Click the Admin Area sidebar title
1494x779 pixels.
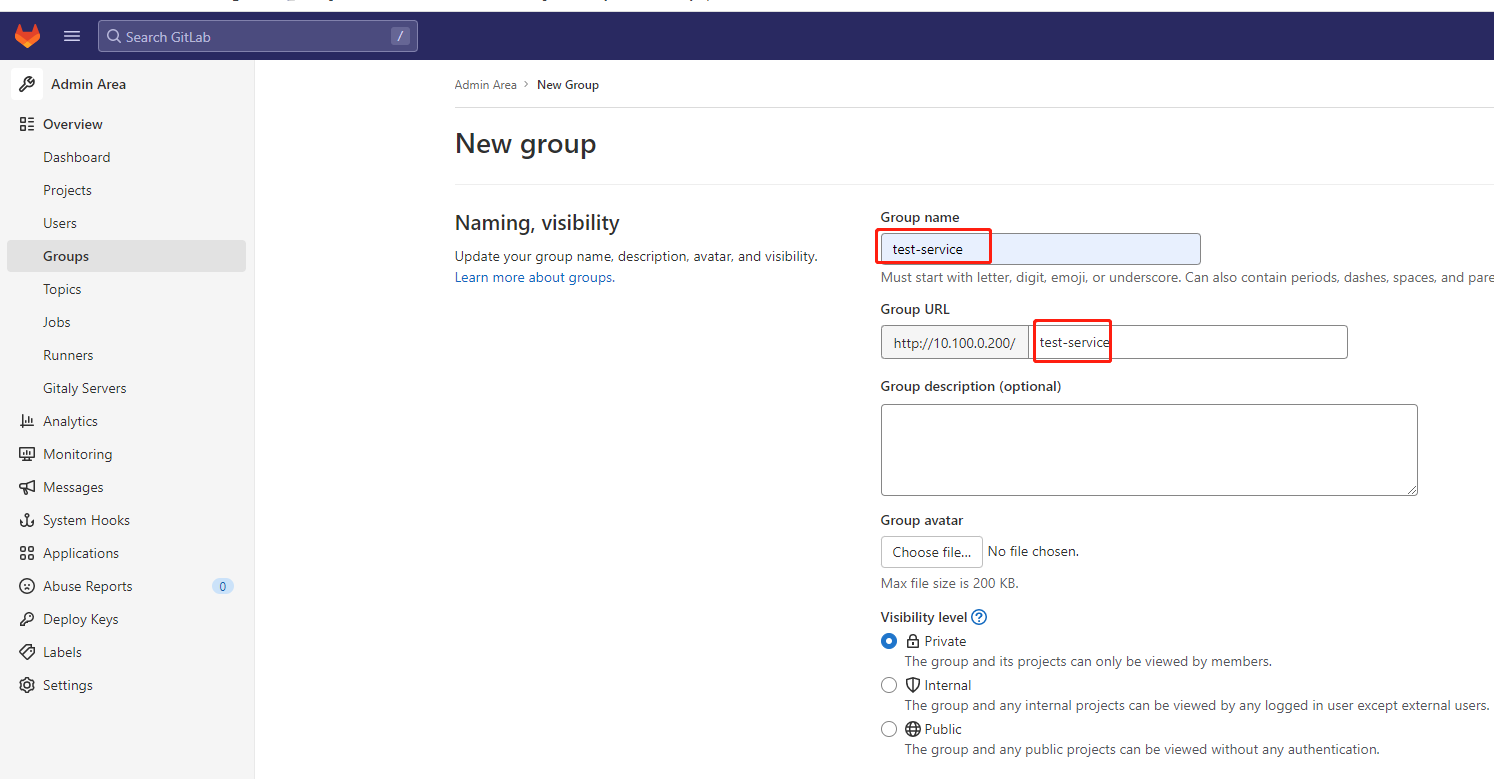[89, 84]
